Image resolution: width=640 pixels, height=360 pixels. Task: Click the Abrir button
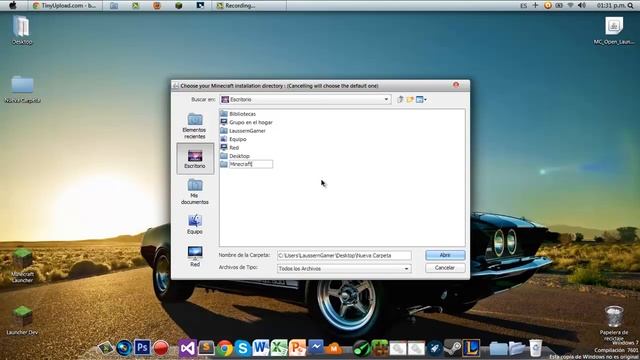pyautogui.click(x=445, y=255)
